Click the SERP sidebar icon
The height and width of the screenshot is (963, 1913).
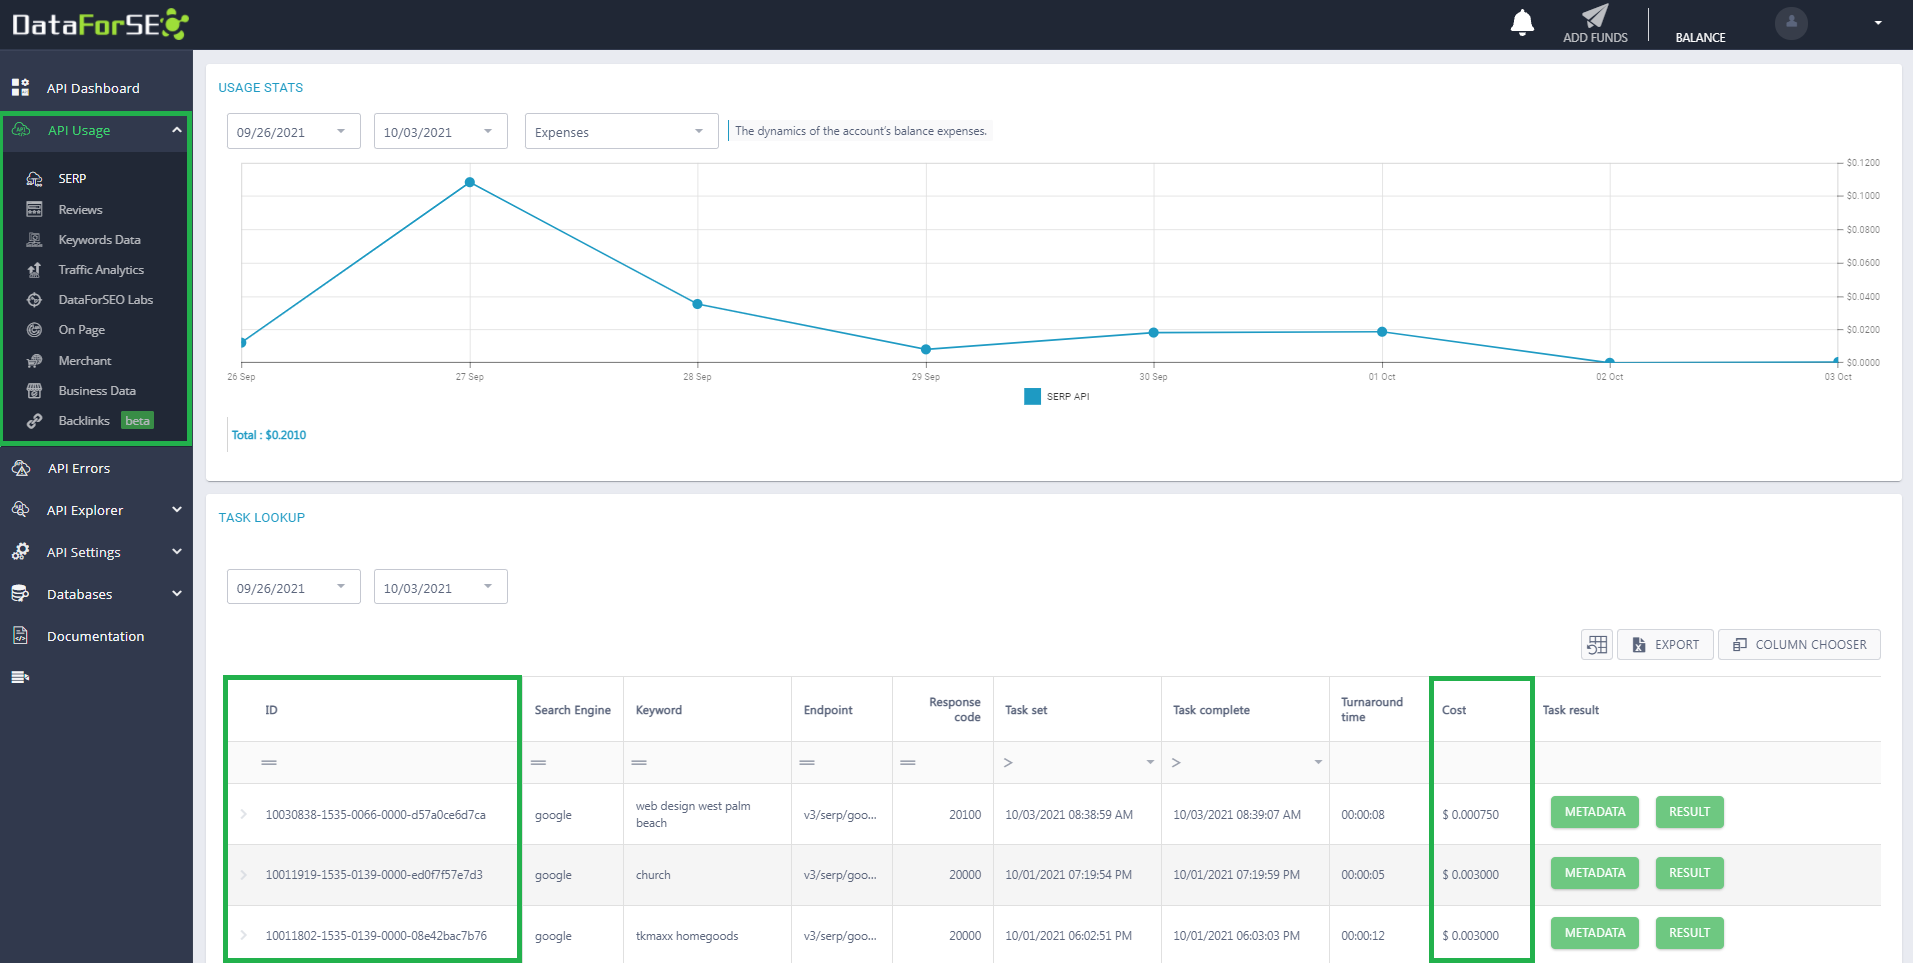click(x=34, y=179)
